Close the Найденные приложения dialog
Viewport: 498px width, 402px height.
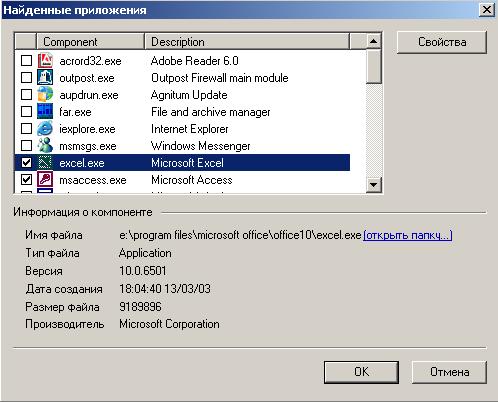pos(487,10)
